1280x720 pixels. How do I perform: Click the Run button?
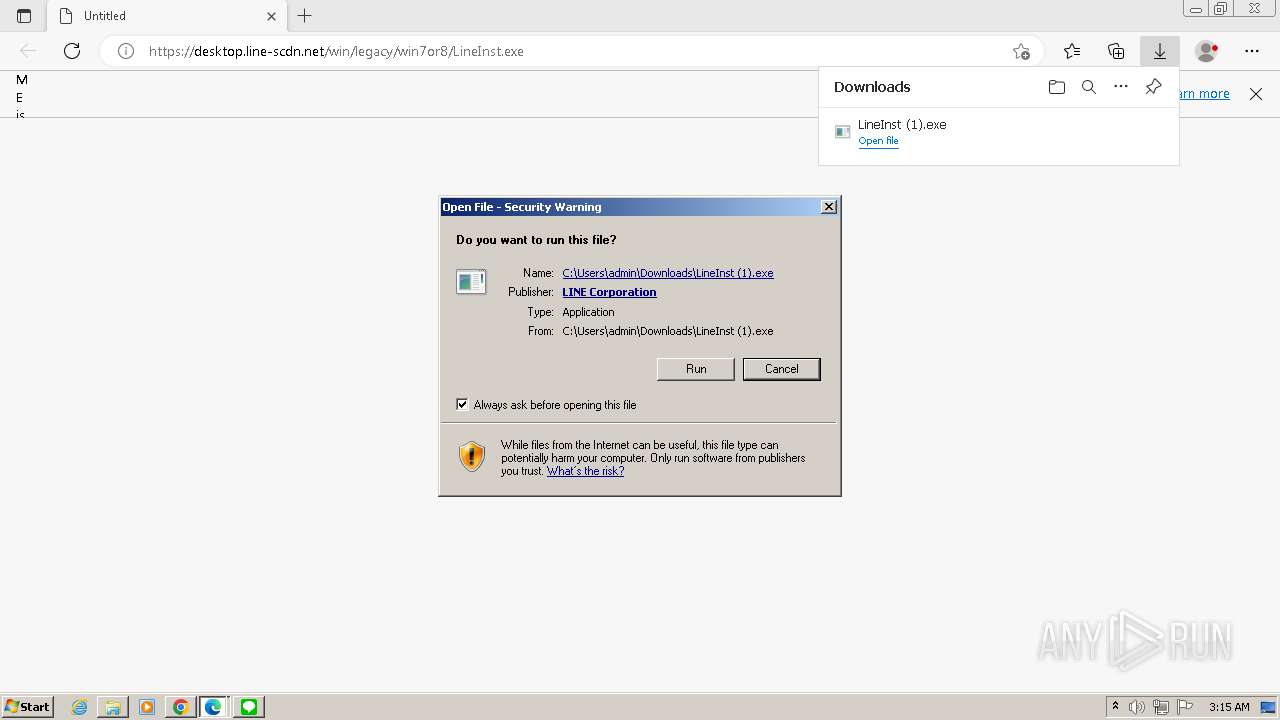coord(696,369)
